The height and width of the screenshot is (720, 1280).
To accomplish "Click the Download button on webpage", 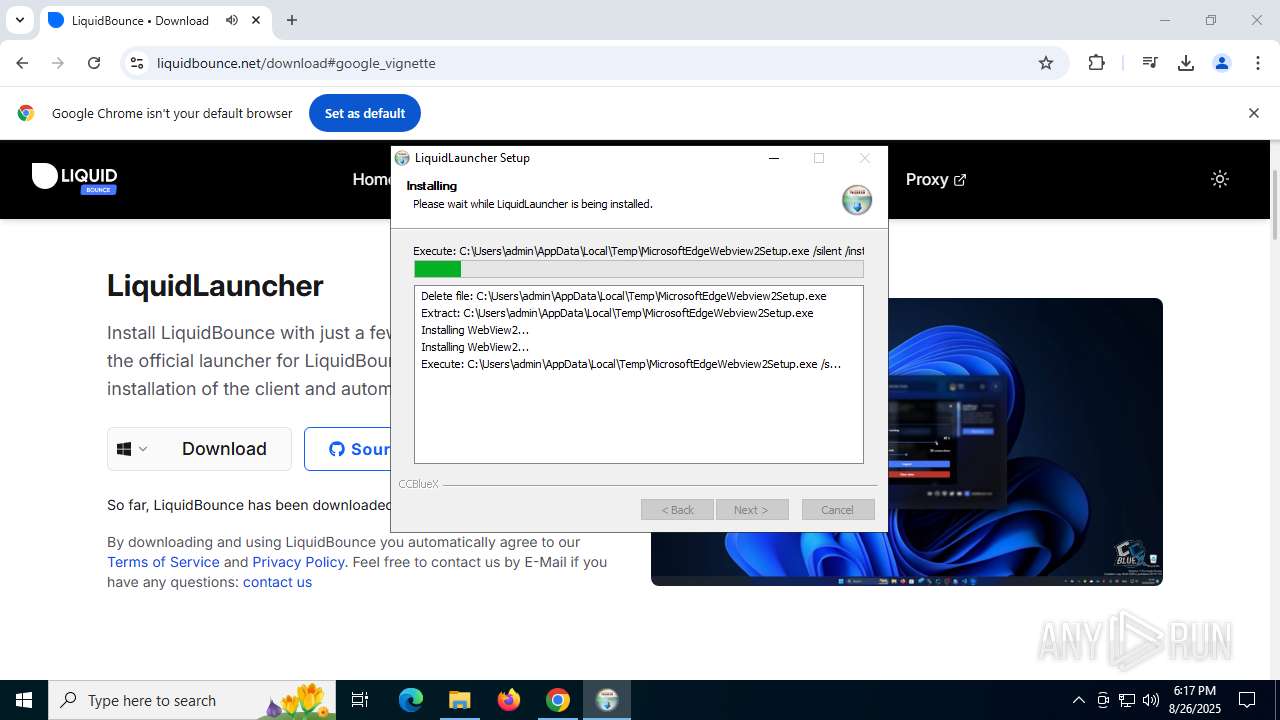I will tap(224, 449).
